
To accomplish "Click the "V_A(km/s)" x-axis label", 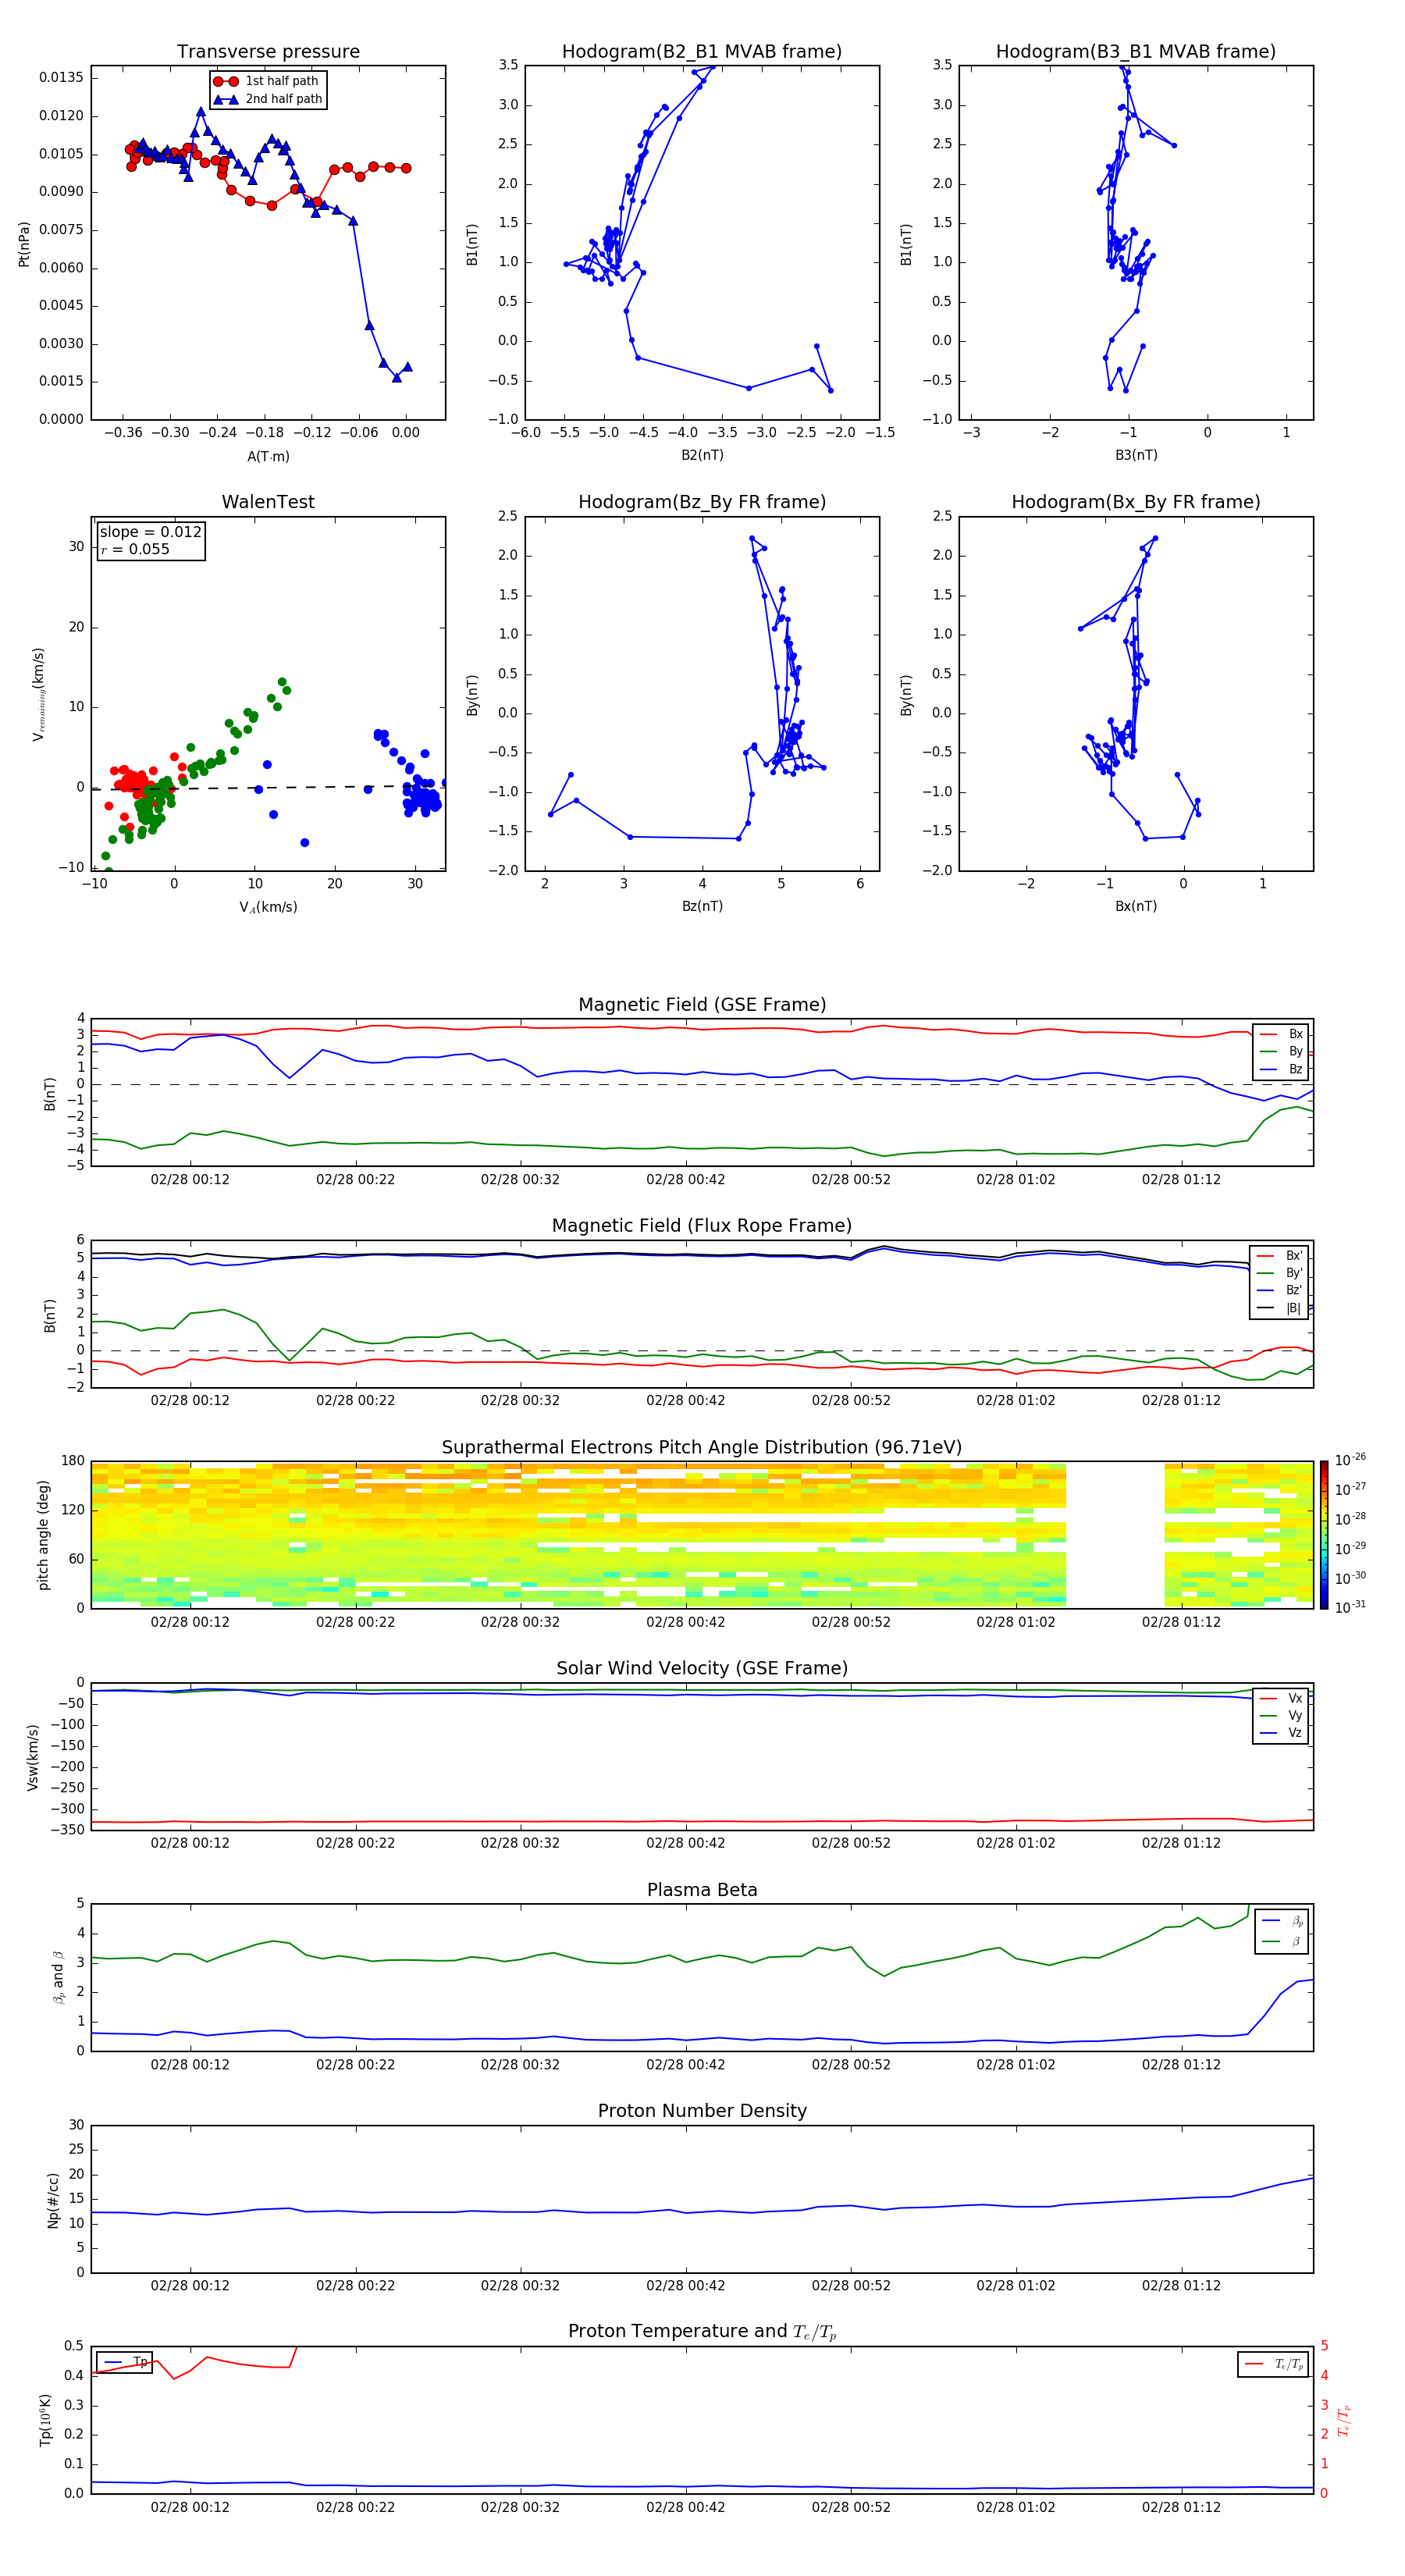I will click(x=268, y=907).
